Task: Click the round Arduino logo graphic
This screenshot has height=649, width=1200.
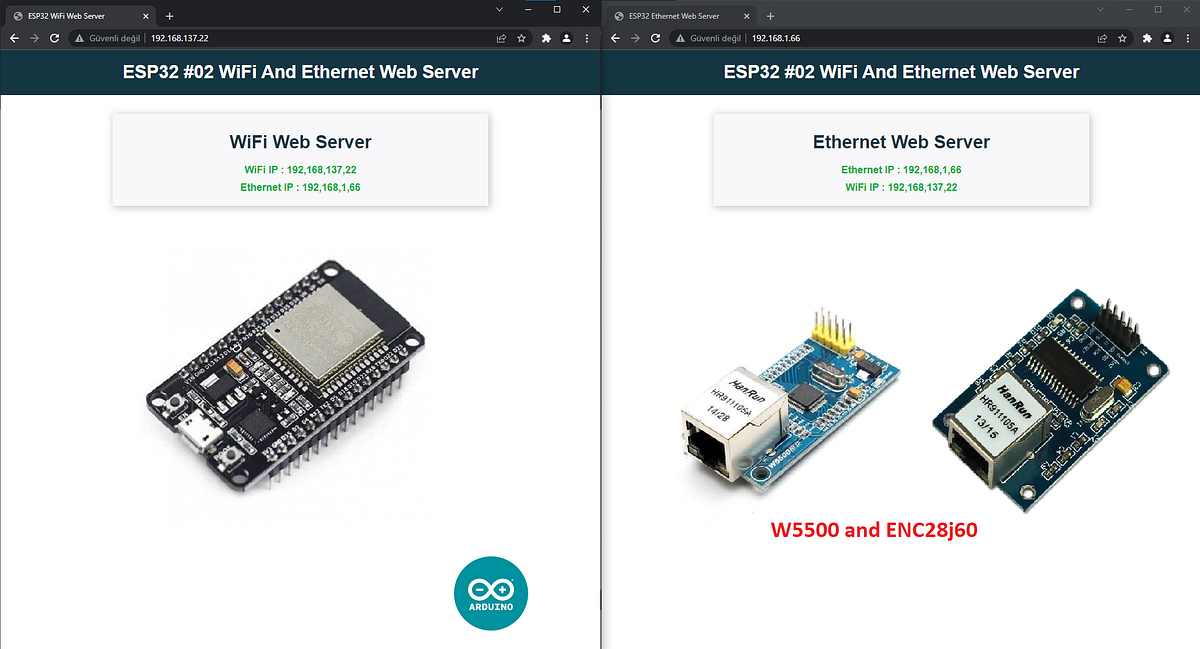Action: (x=491, y=593)
